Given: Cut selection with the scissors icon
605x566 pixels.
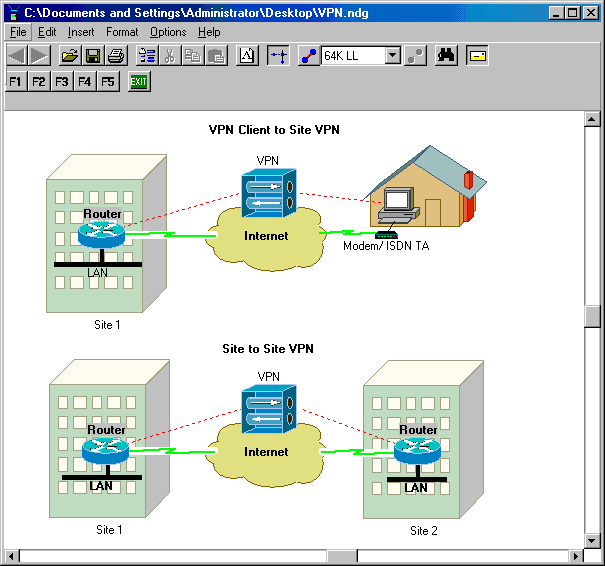Looking at the screenshot, I should [170, 56].
